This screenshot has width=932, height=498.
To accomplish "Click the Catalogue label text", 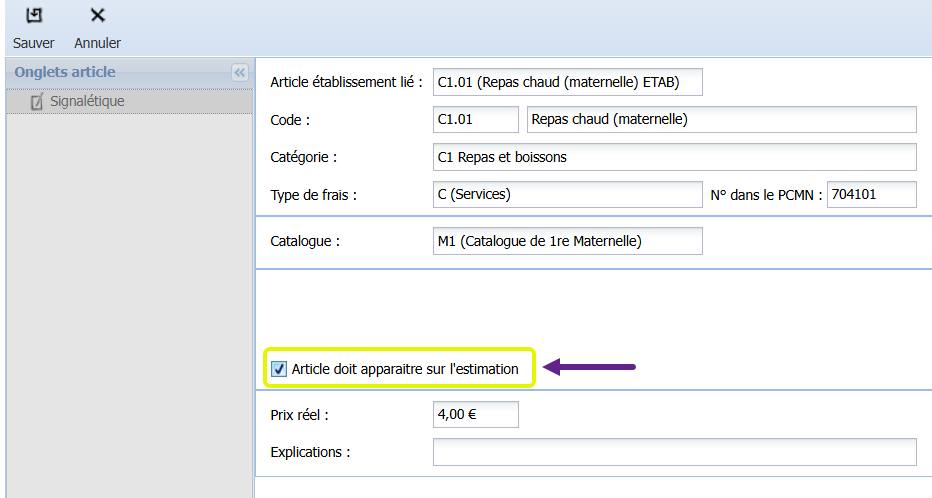I will pyautogui.click(x=305, y=241).
